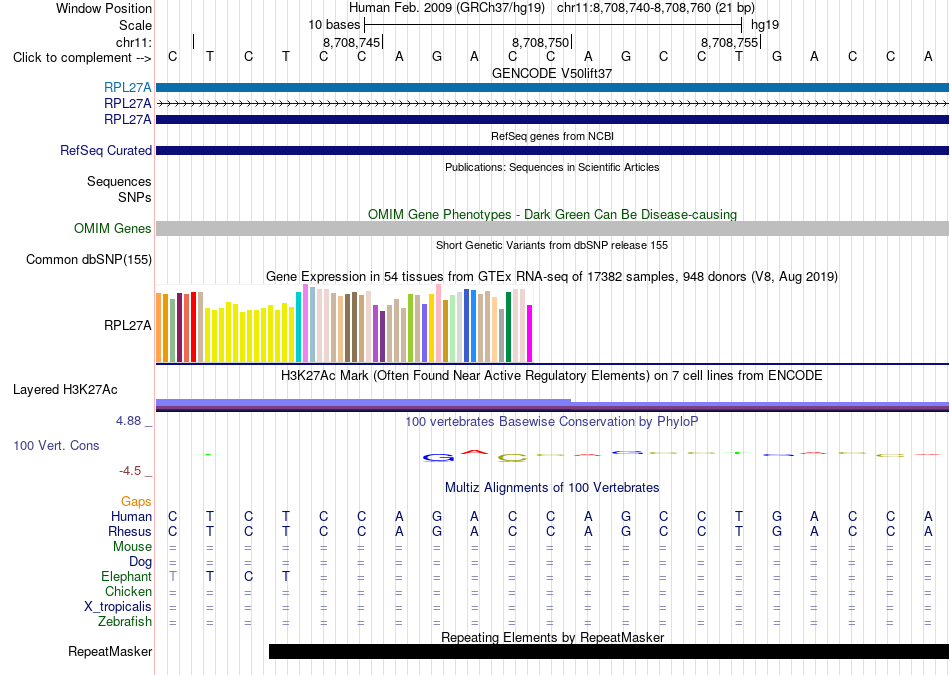
Task: Open 'Publications: Sequences in Scientific Articles' title
Action: click(x=552, y=167)
